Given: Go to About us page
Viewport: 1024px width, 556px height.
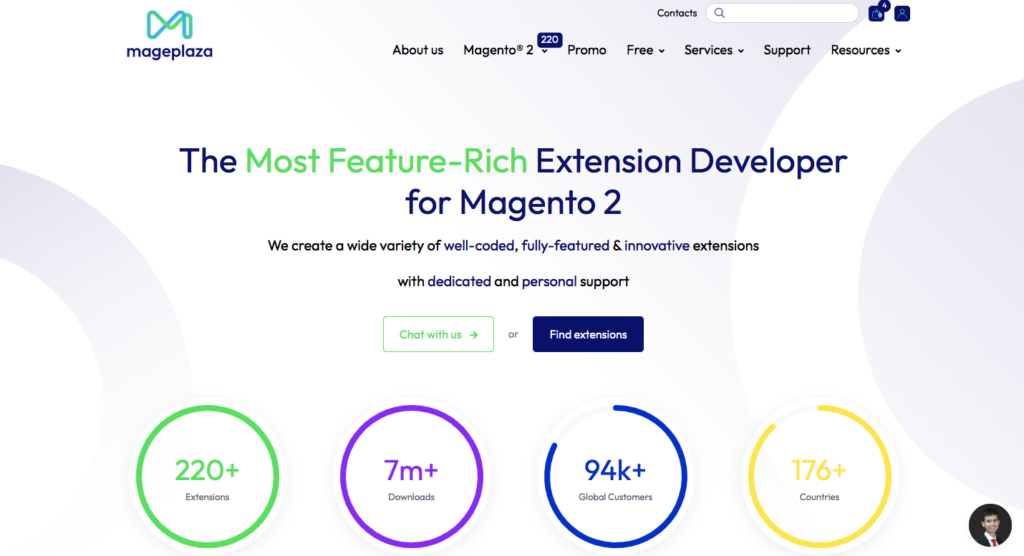Looking at the screenshot, I should (417, 50).
